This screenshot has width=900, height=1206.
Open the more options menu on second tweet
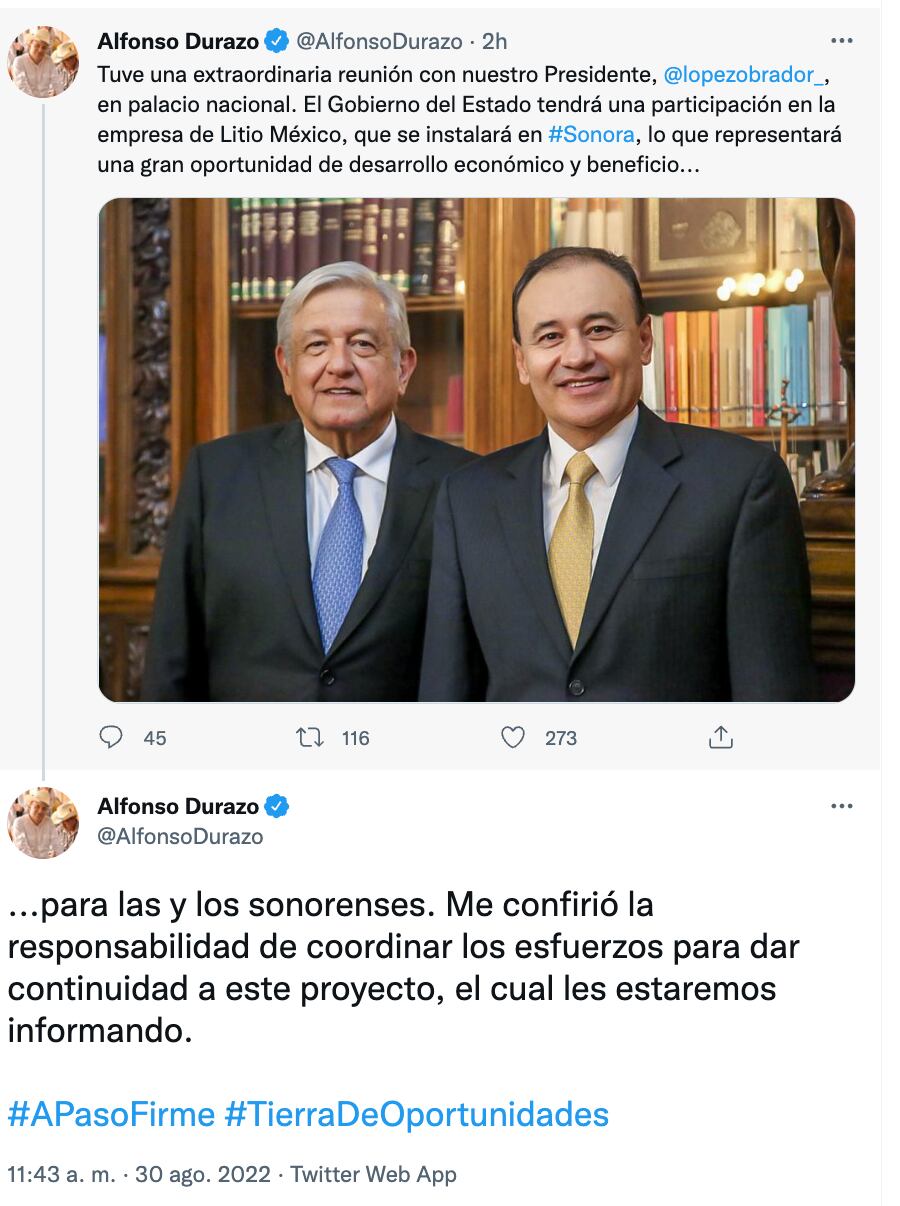[842, 806]
